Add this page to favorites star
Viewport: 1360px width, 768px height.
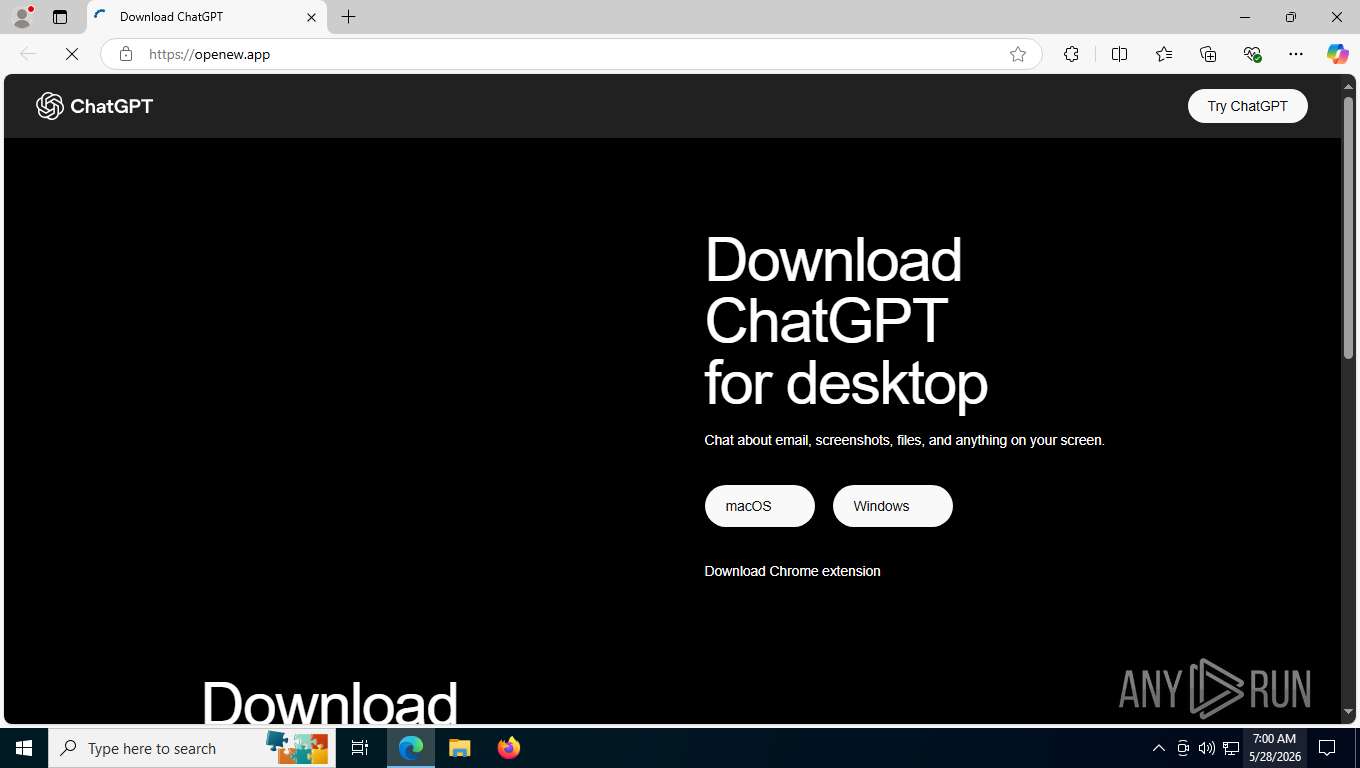tap(1018, 54)
